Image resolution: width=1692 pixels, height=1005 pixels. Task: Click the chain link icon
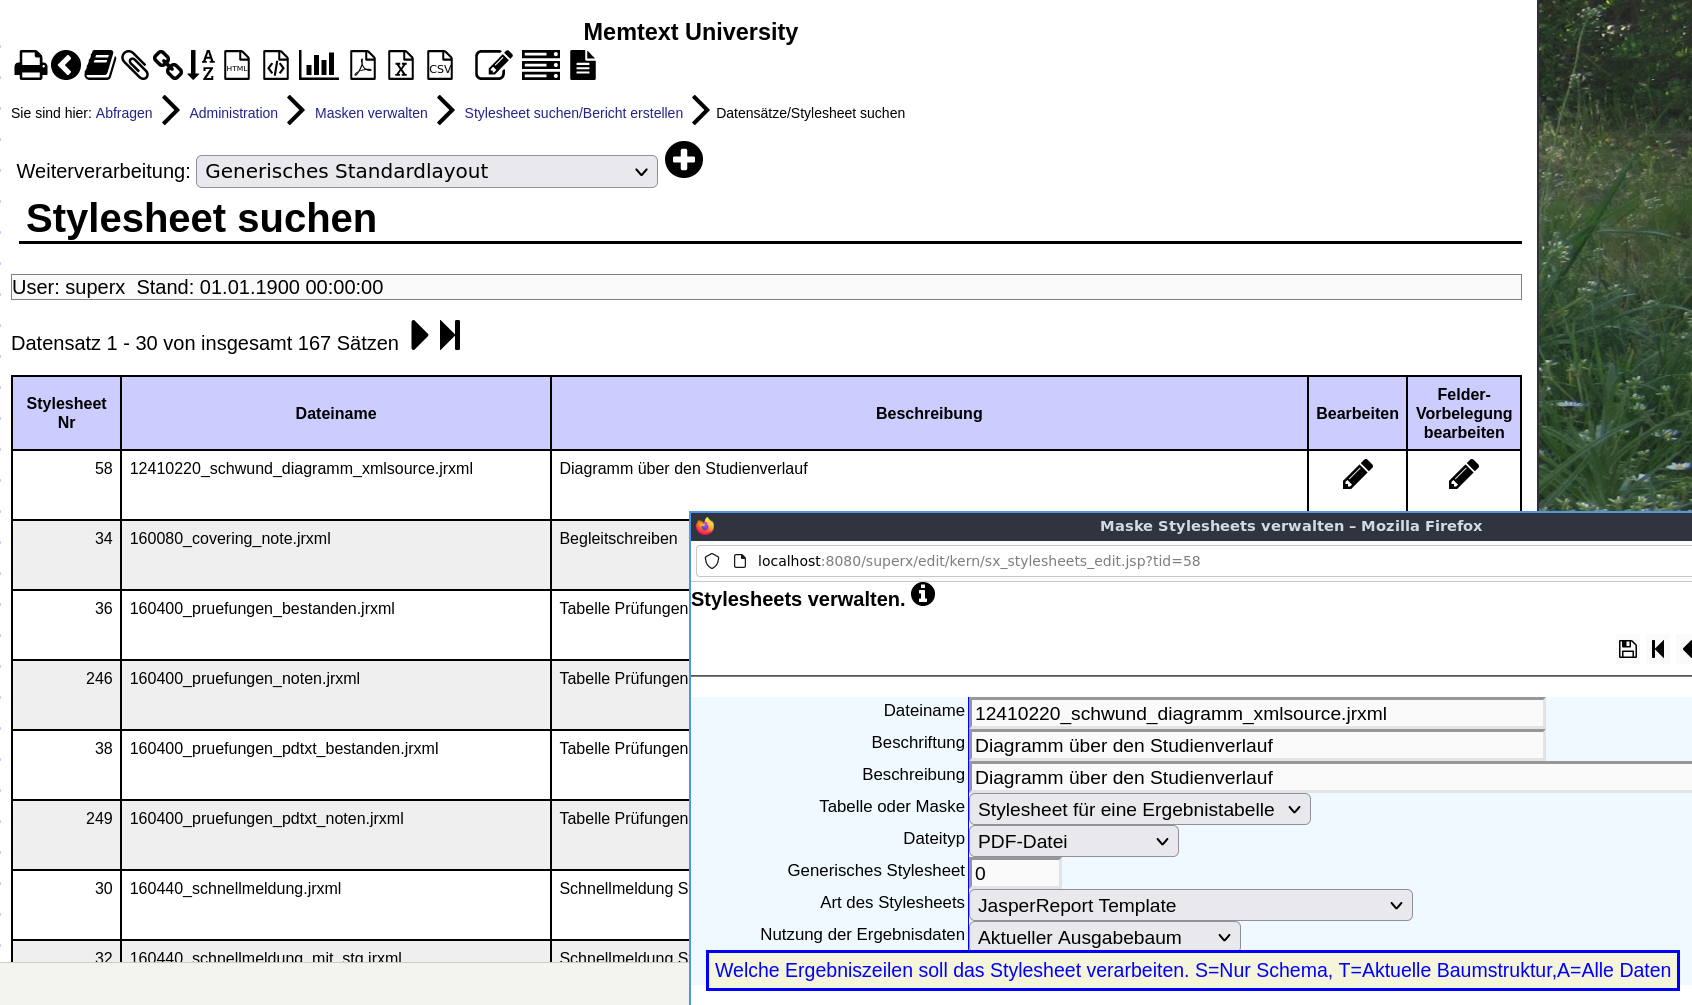coord(168,66)
